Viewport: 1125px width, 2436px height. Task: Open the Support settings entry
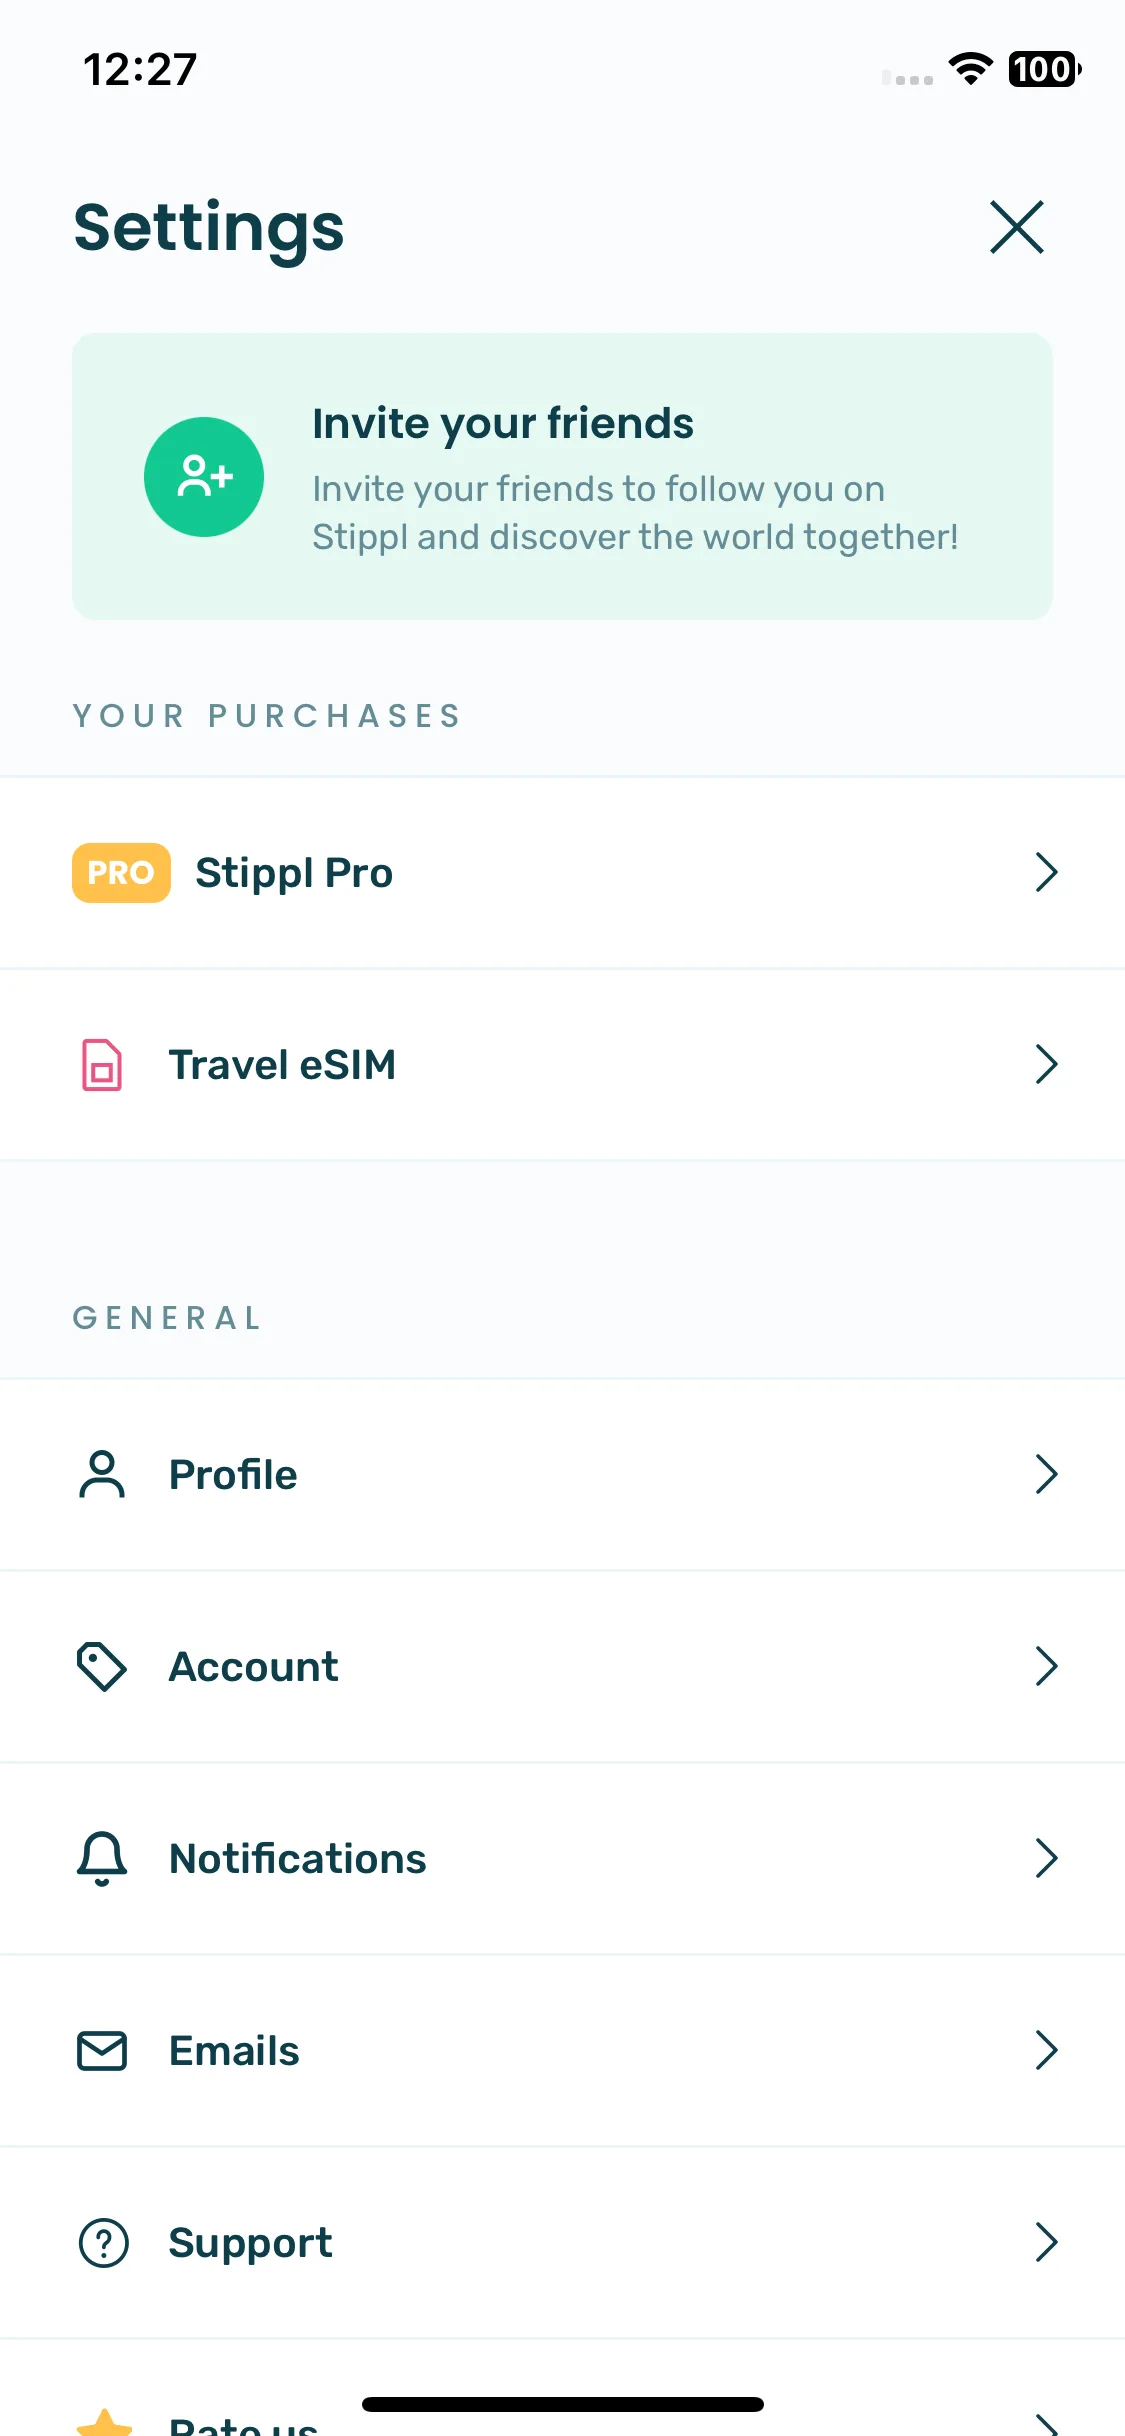coord(562,2243)
